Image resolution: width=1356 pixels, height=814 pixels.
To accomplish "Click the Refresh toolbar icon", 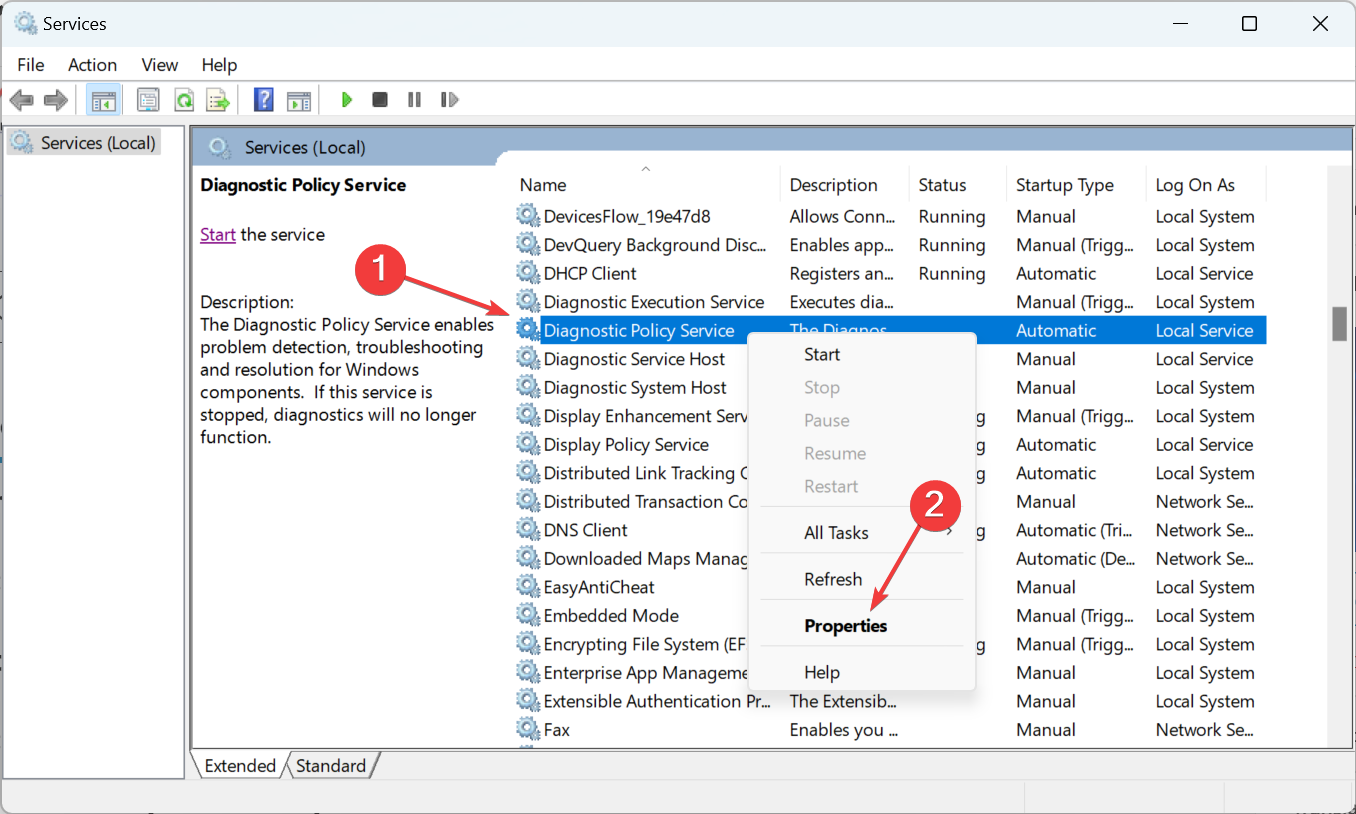I will click(x=183, y=100).
